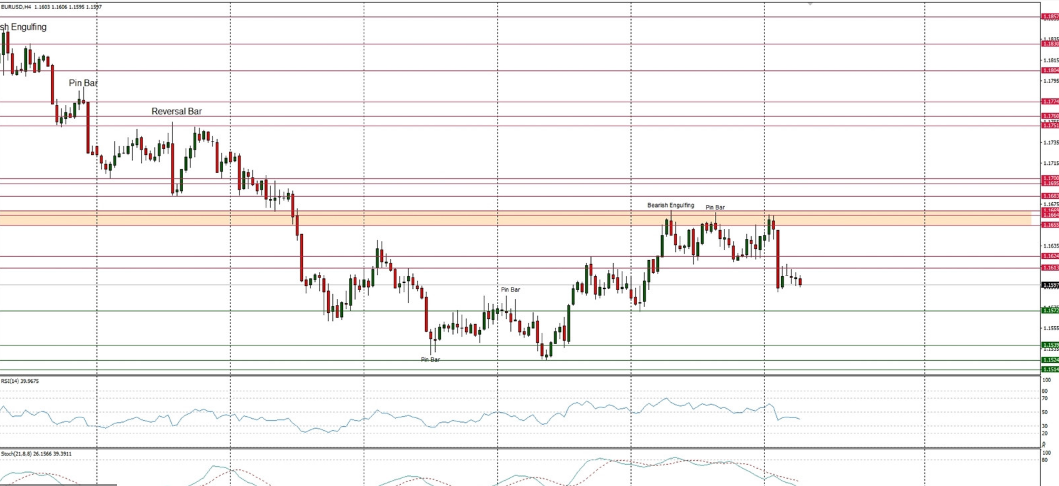Screen dimensions: 1059x486
Task: Click the EURUSD,H4 symbol title label
Action: [x=17, y=6]
